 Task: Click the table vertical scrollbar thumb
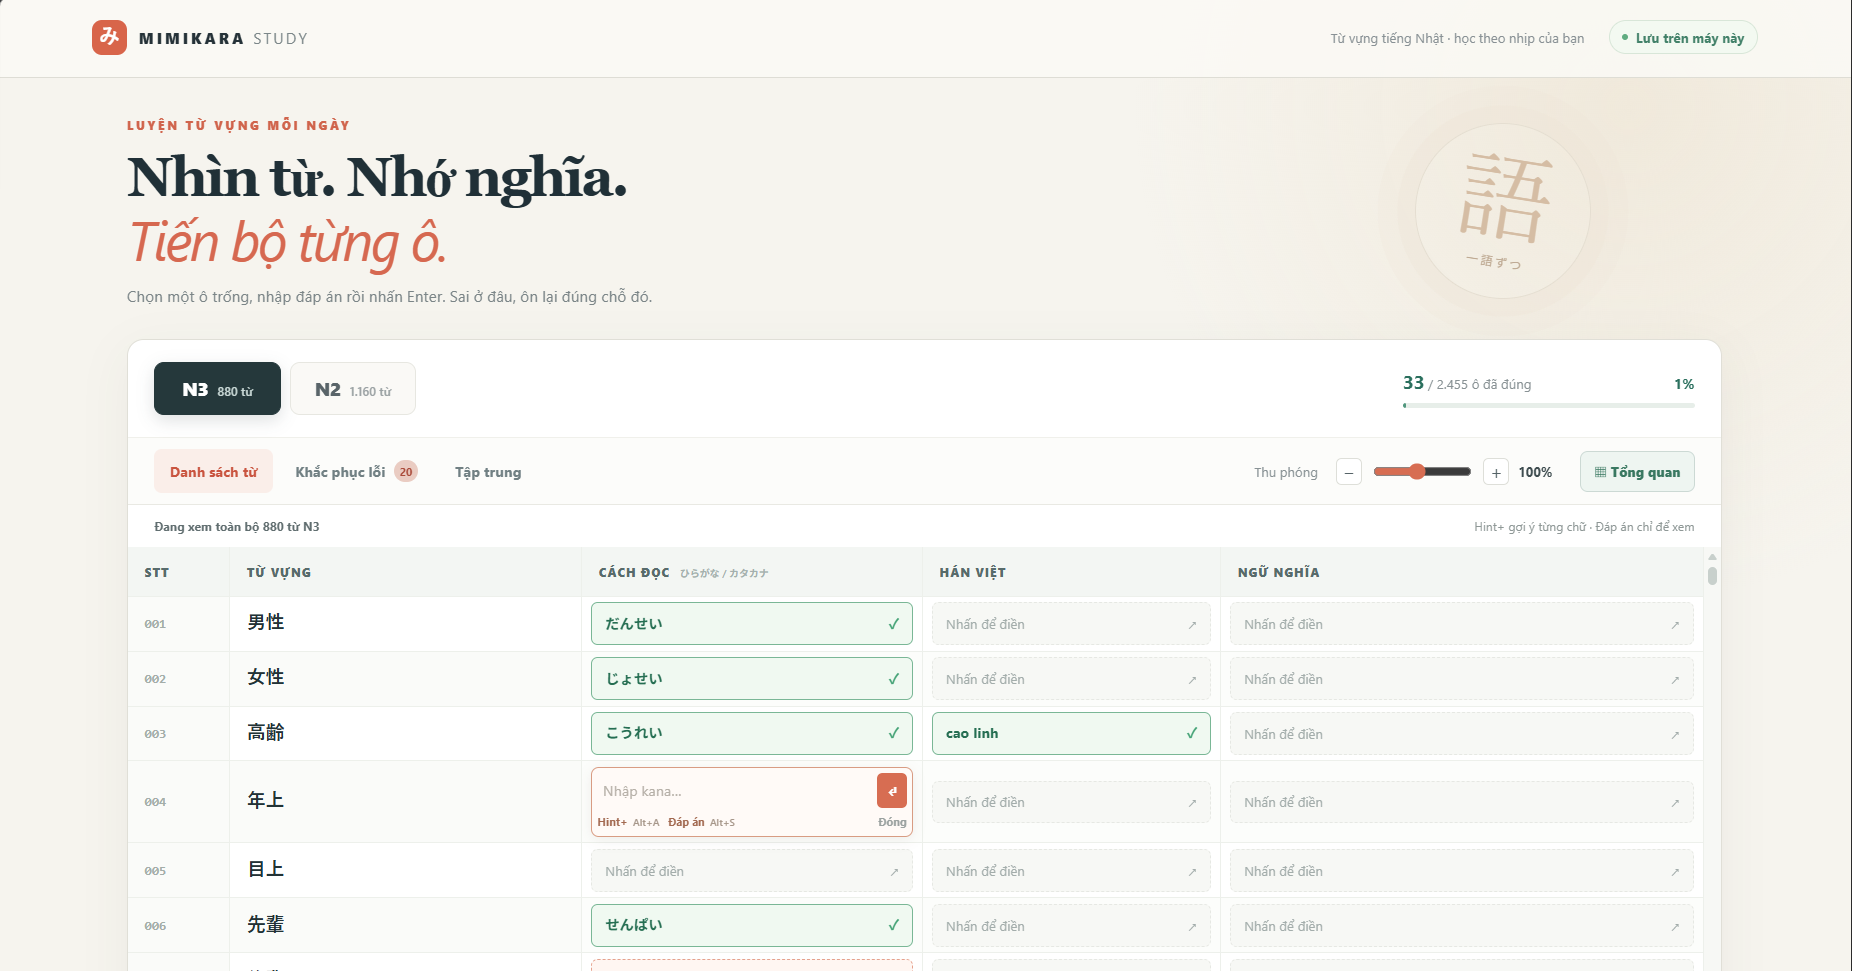pos(1712,576)
